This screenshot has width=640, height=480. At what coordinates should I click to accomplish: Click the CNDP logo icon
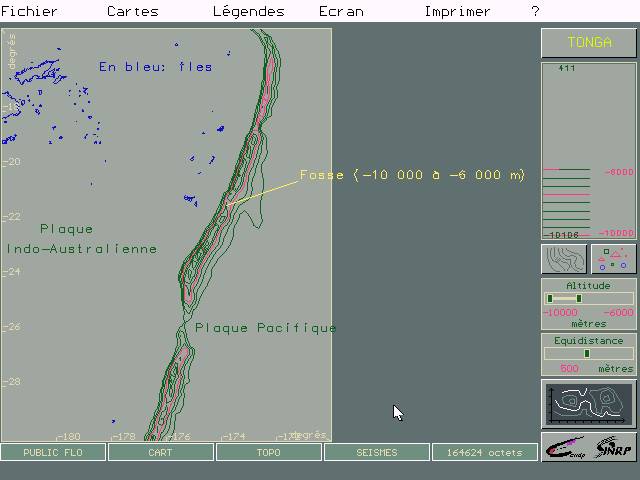pos(566,448)
